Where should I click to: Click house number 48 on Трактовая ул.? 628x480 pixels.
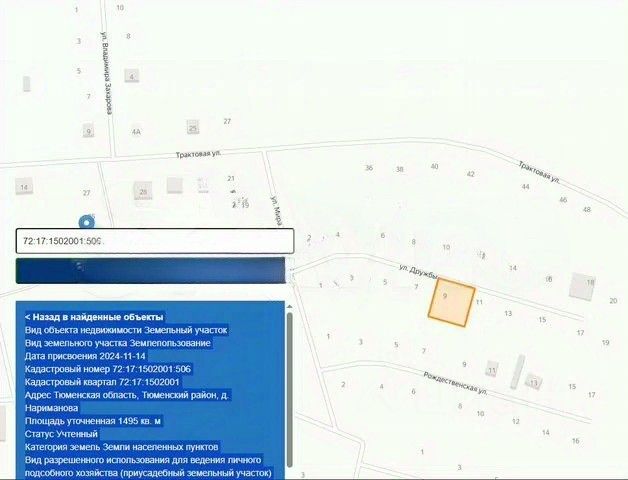coord(587,210)
